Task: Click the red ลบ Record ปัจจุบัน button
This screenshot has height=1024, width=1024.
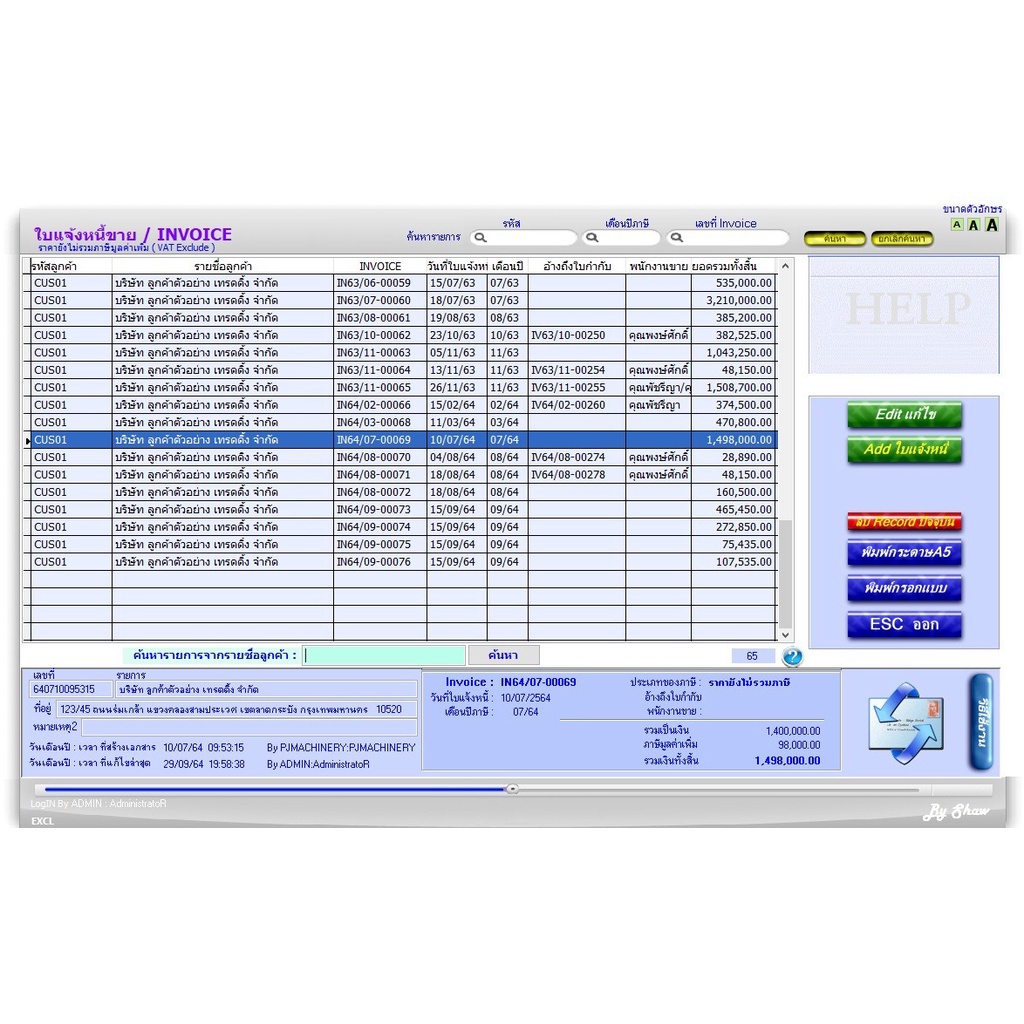Action: click(x=904, y=522)
